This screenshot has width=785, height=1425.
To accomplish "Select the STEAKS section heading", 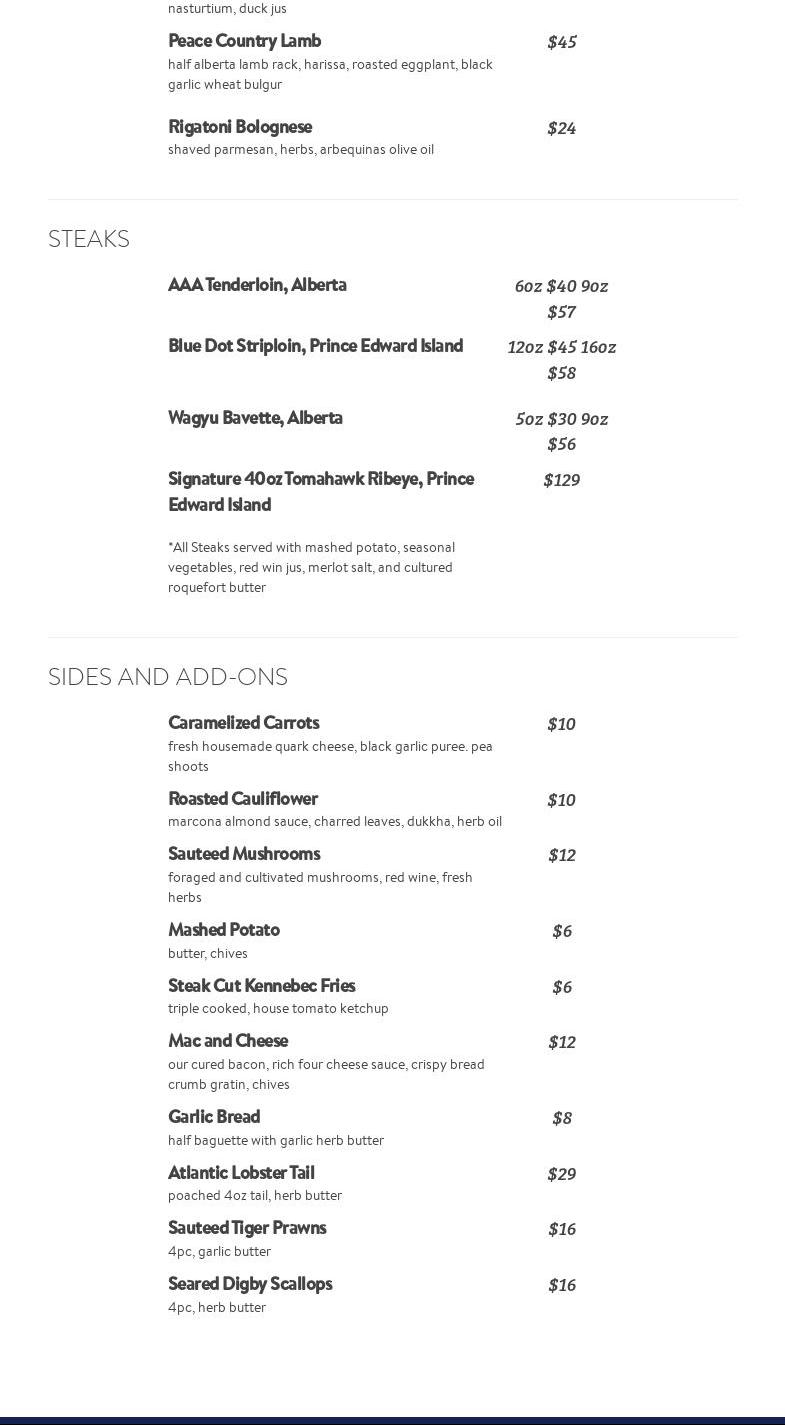I will pos(89,239).
